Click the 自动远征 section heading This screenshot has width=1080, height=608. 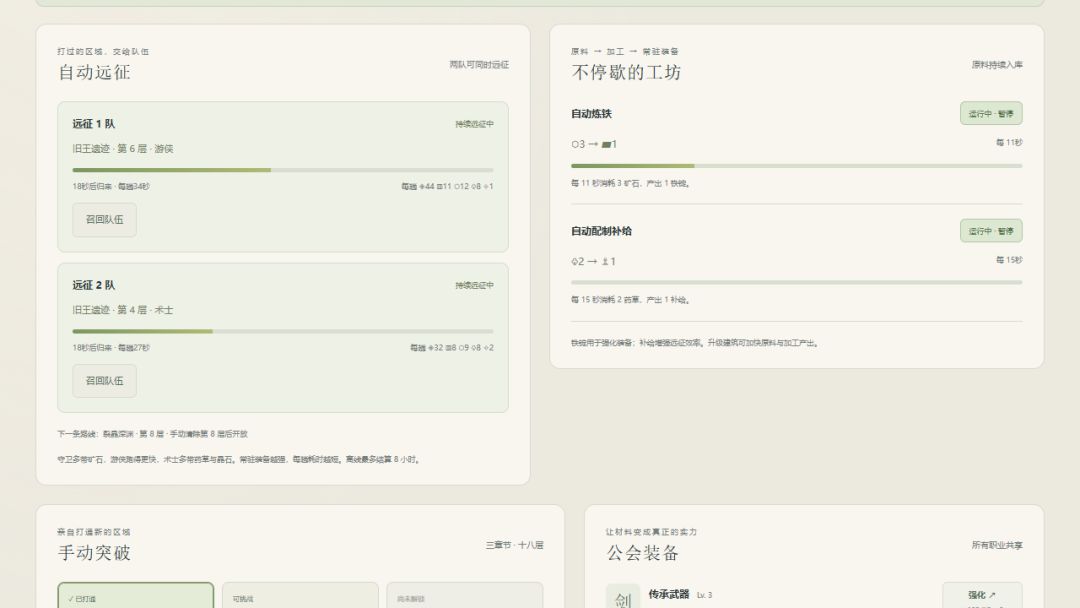(94, 72)
